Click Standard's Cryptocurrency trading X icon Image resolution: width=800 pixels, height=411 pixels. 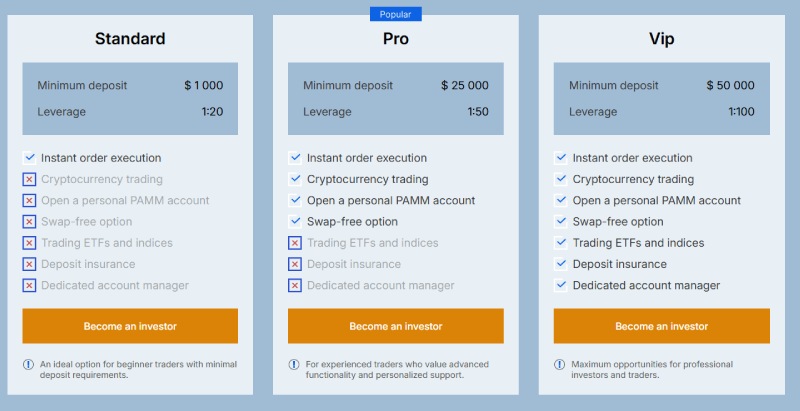coord(29,180)
